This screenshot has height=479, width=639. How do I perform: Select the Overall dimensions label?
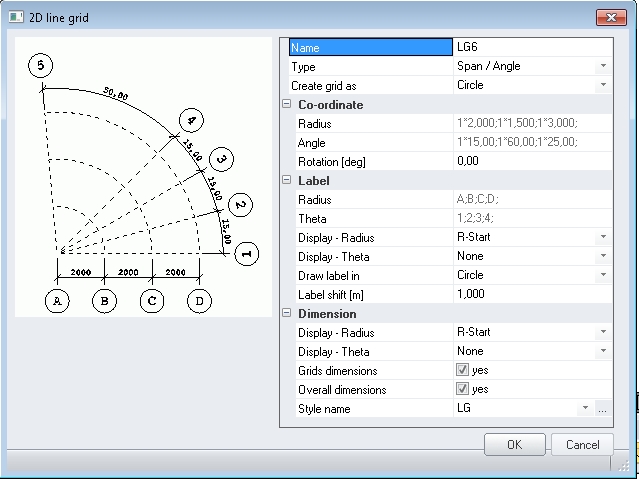(342, 390)
